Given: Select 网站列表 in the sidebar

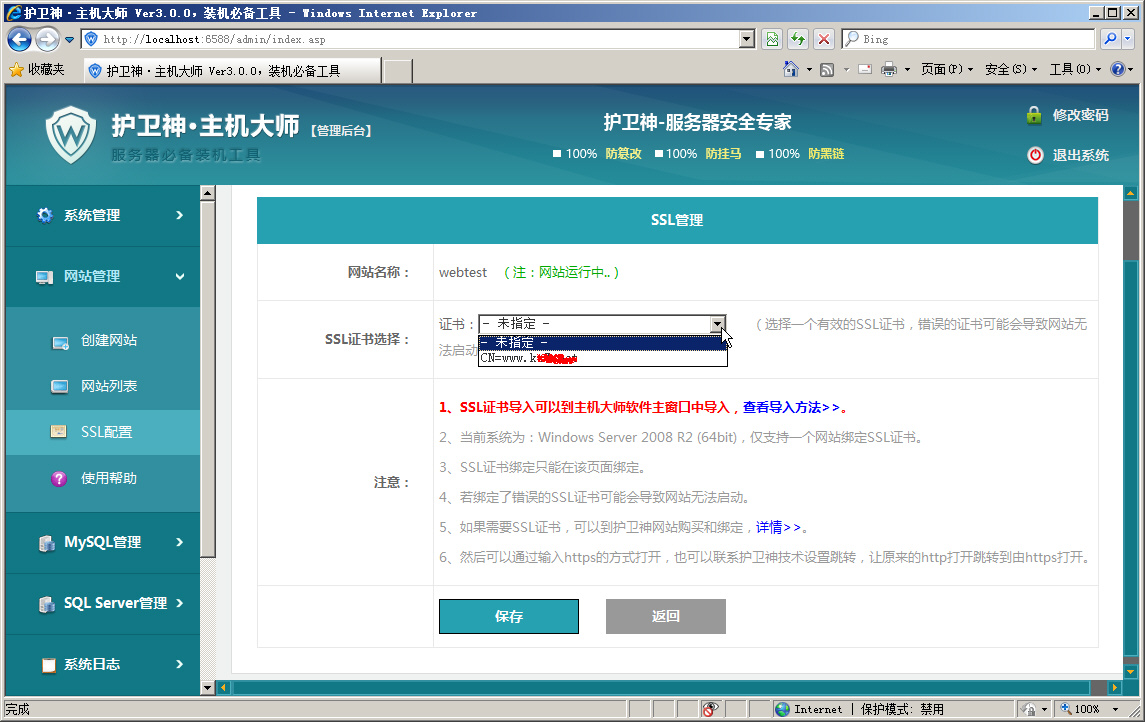Looking at the screenshot, I should click(108, 386).
